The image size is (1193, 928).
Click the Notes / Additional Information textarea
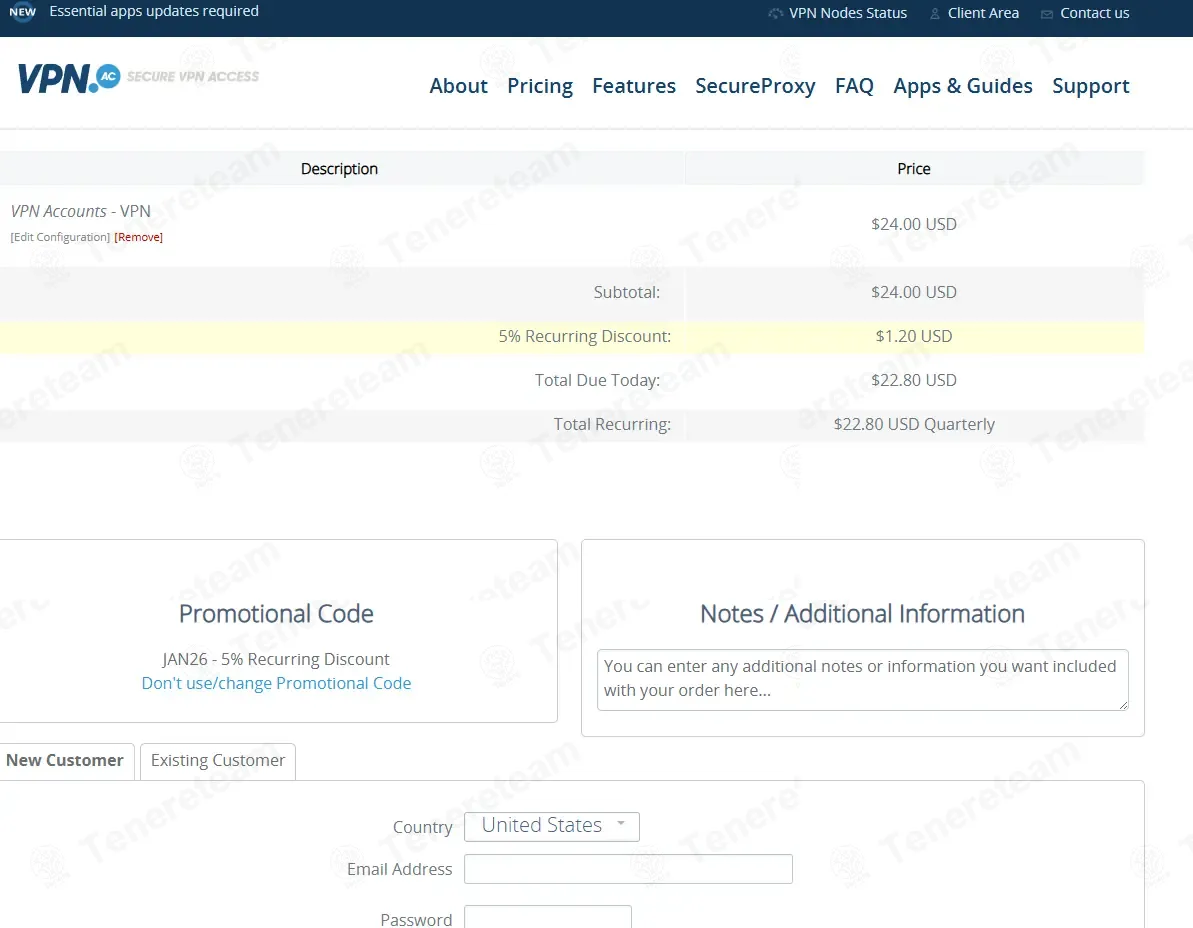point(862,680)
